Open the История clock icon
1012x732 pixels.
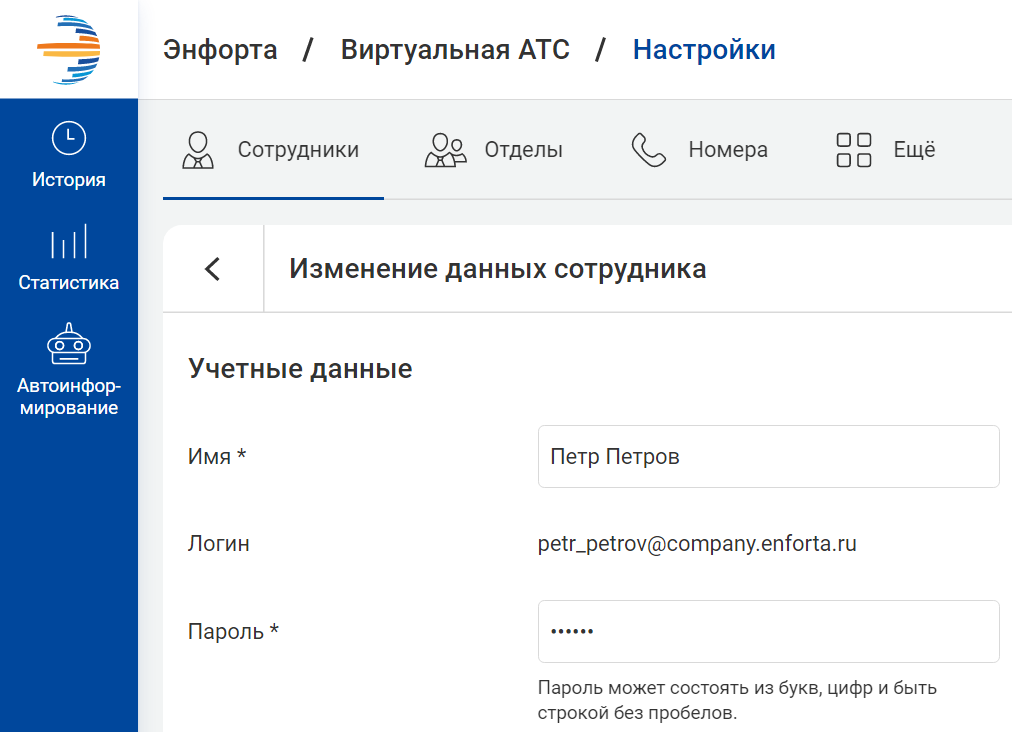click(68, 137)
